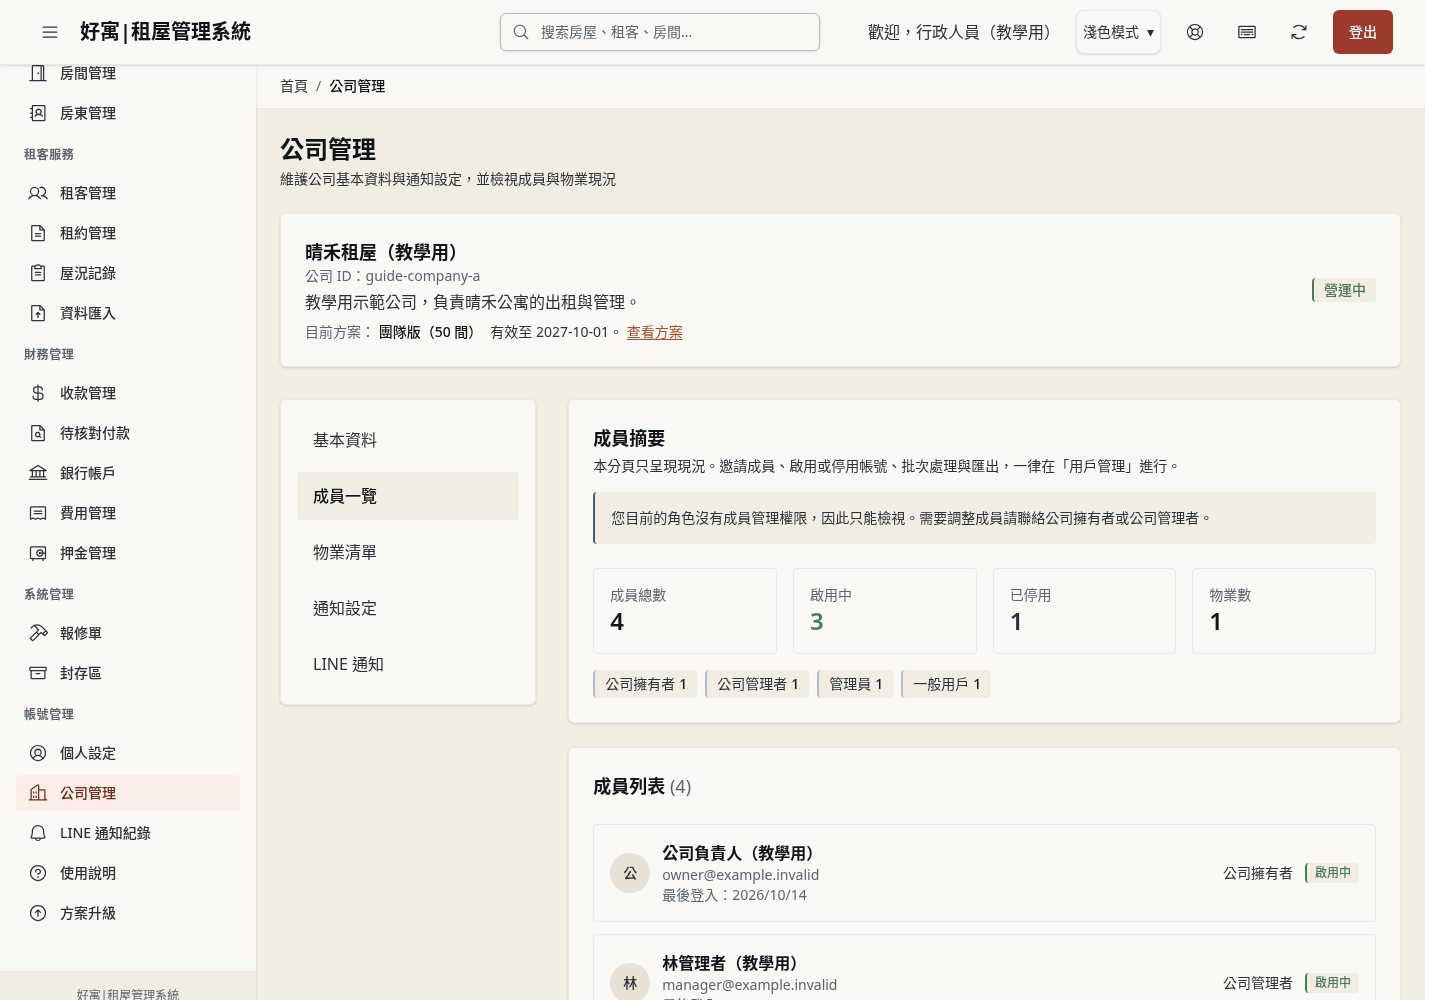Screen dimensions: 1440x1000
Task: Open 資料匯入 upload icon
Action: (x=38, y=313)
